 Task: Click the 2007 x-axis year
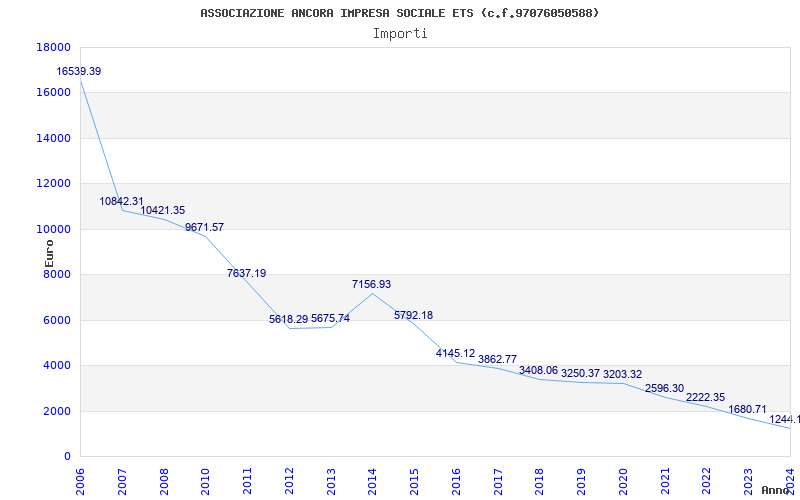tap(122, 481)
